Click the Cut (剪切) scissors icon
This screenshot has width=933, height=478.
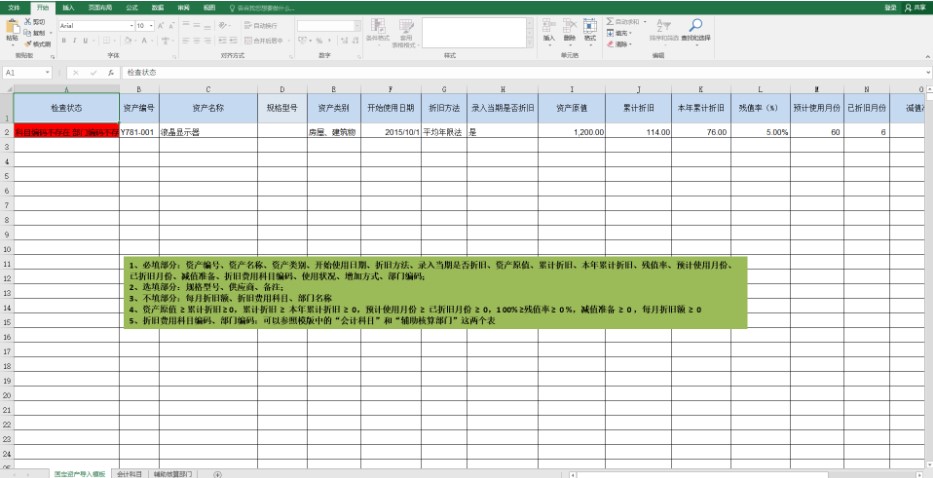[x=28, y=21]
